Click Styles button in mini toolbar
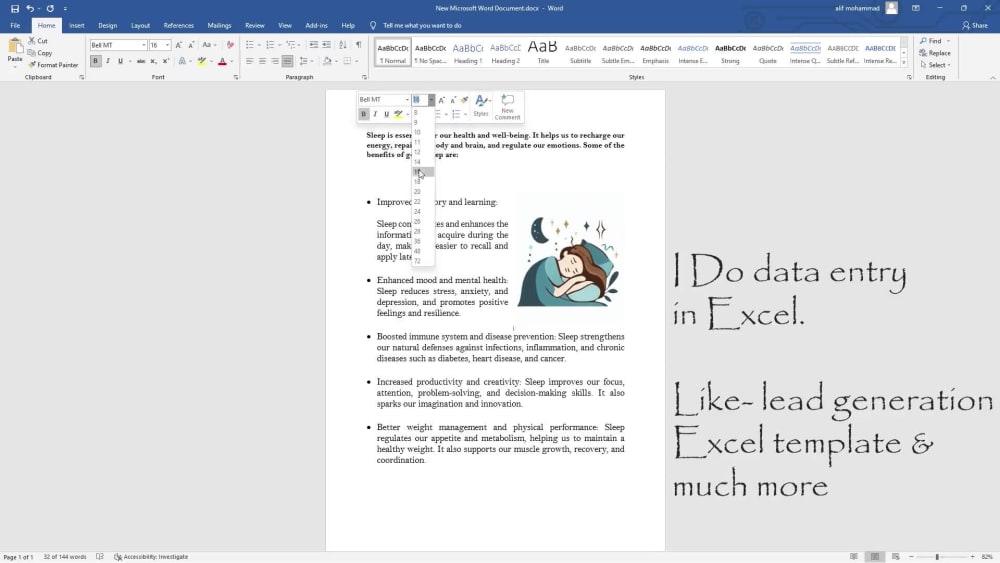Viewport: 1000px width, 563px height. click(481, 106)
